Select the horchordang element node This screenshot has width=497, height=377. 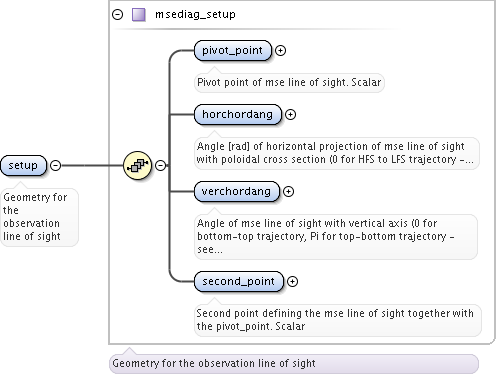[238, 114]
